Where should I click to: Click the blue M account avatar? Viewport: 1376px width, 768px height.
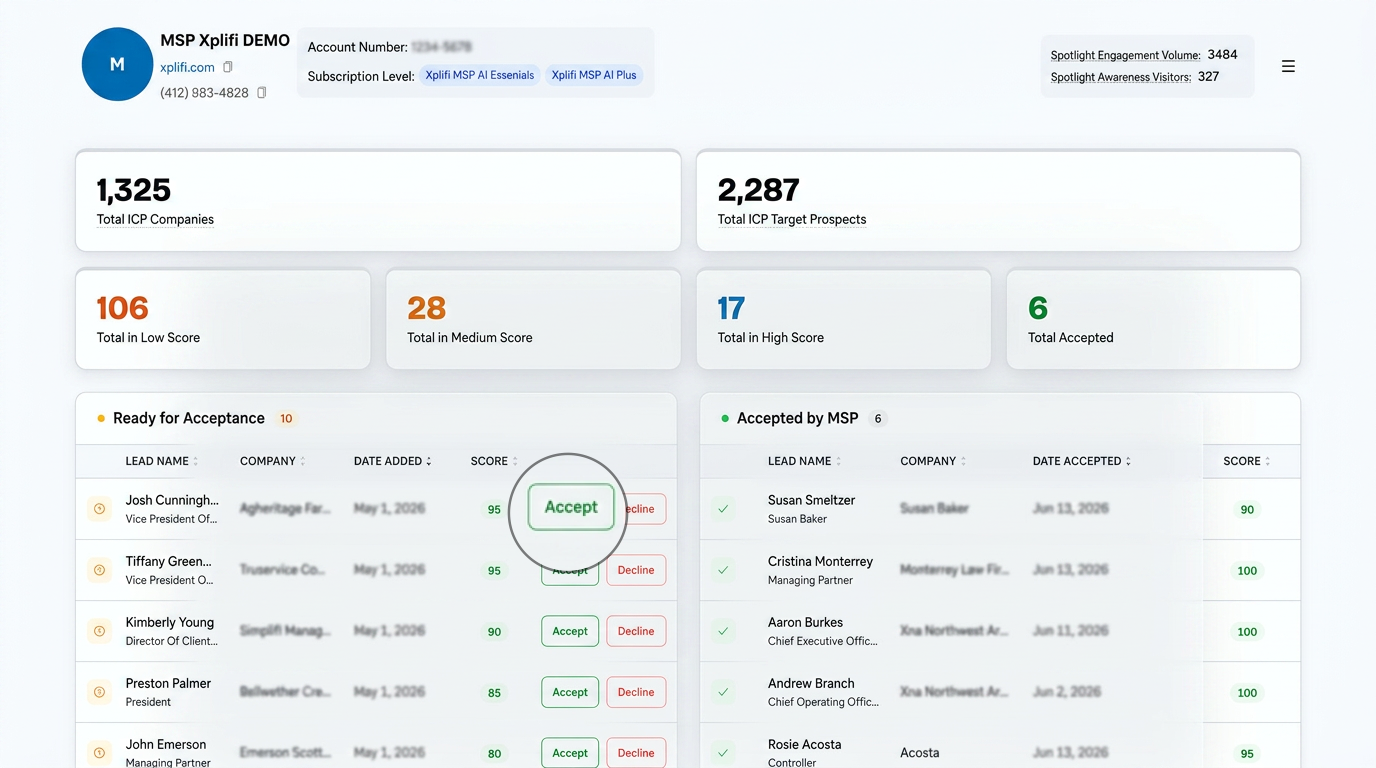click(x=117, y=64)
